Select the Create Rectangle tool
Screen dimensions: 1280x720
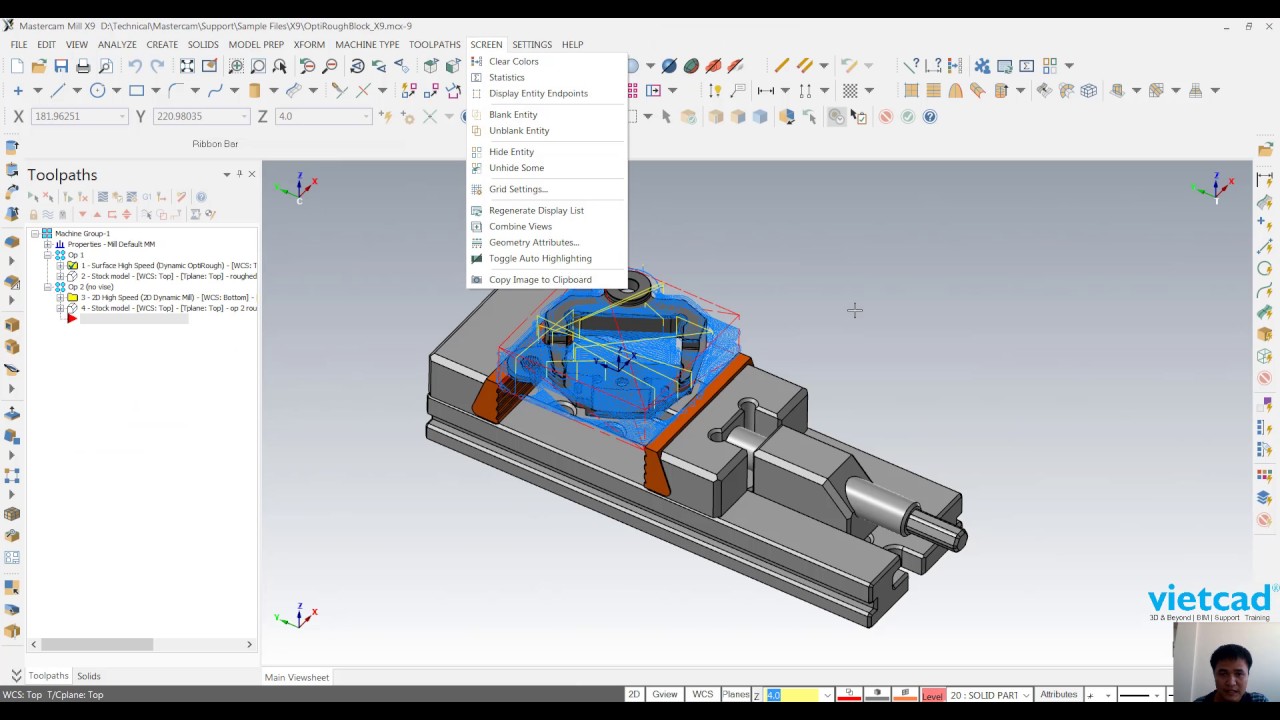[x=136, y=90]
